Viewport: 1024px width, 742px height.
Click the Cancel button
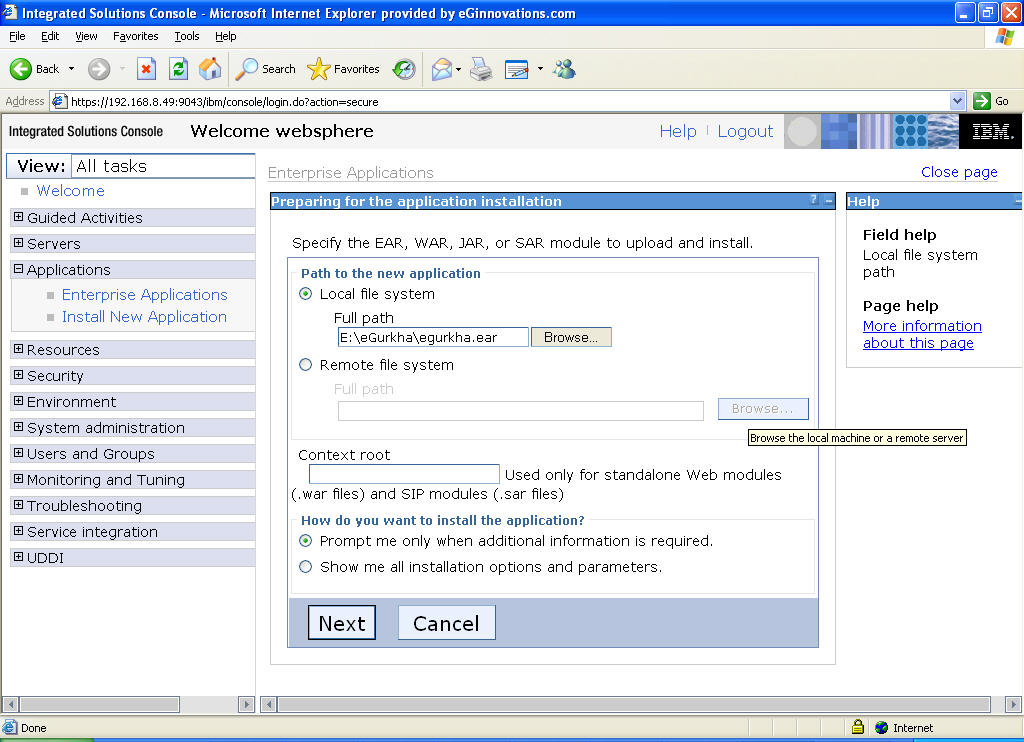click(447, 622)
